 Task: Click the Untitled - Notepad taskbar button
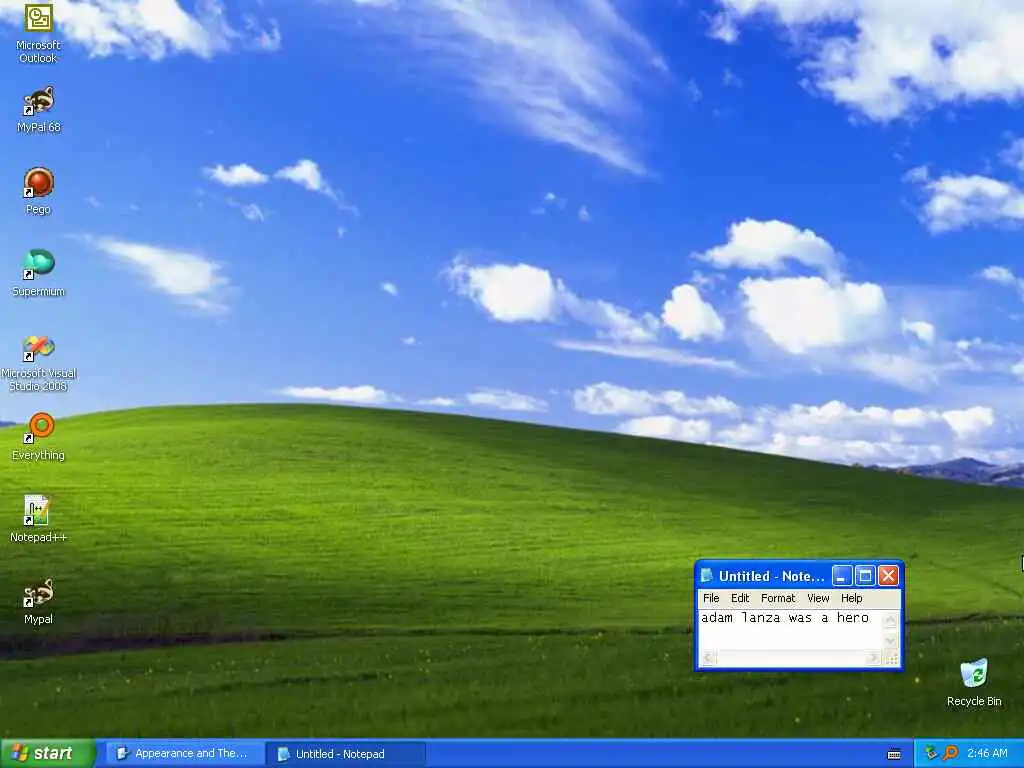point(346,754)
